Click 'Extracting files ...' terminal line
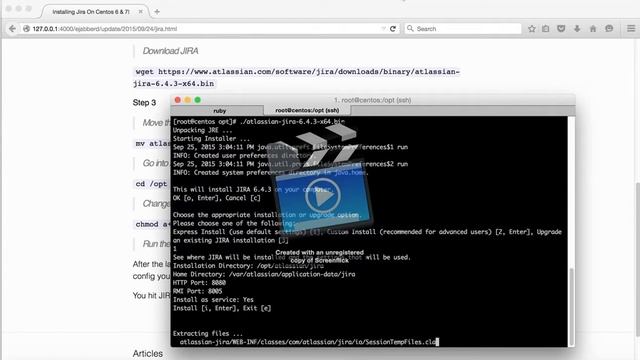Screen dimensions: 640x360 point(207,333)
